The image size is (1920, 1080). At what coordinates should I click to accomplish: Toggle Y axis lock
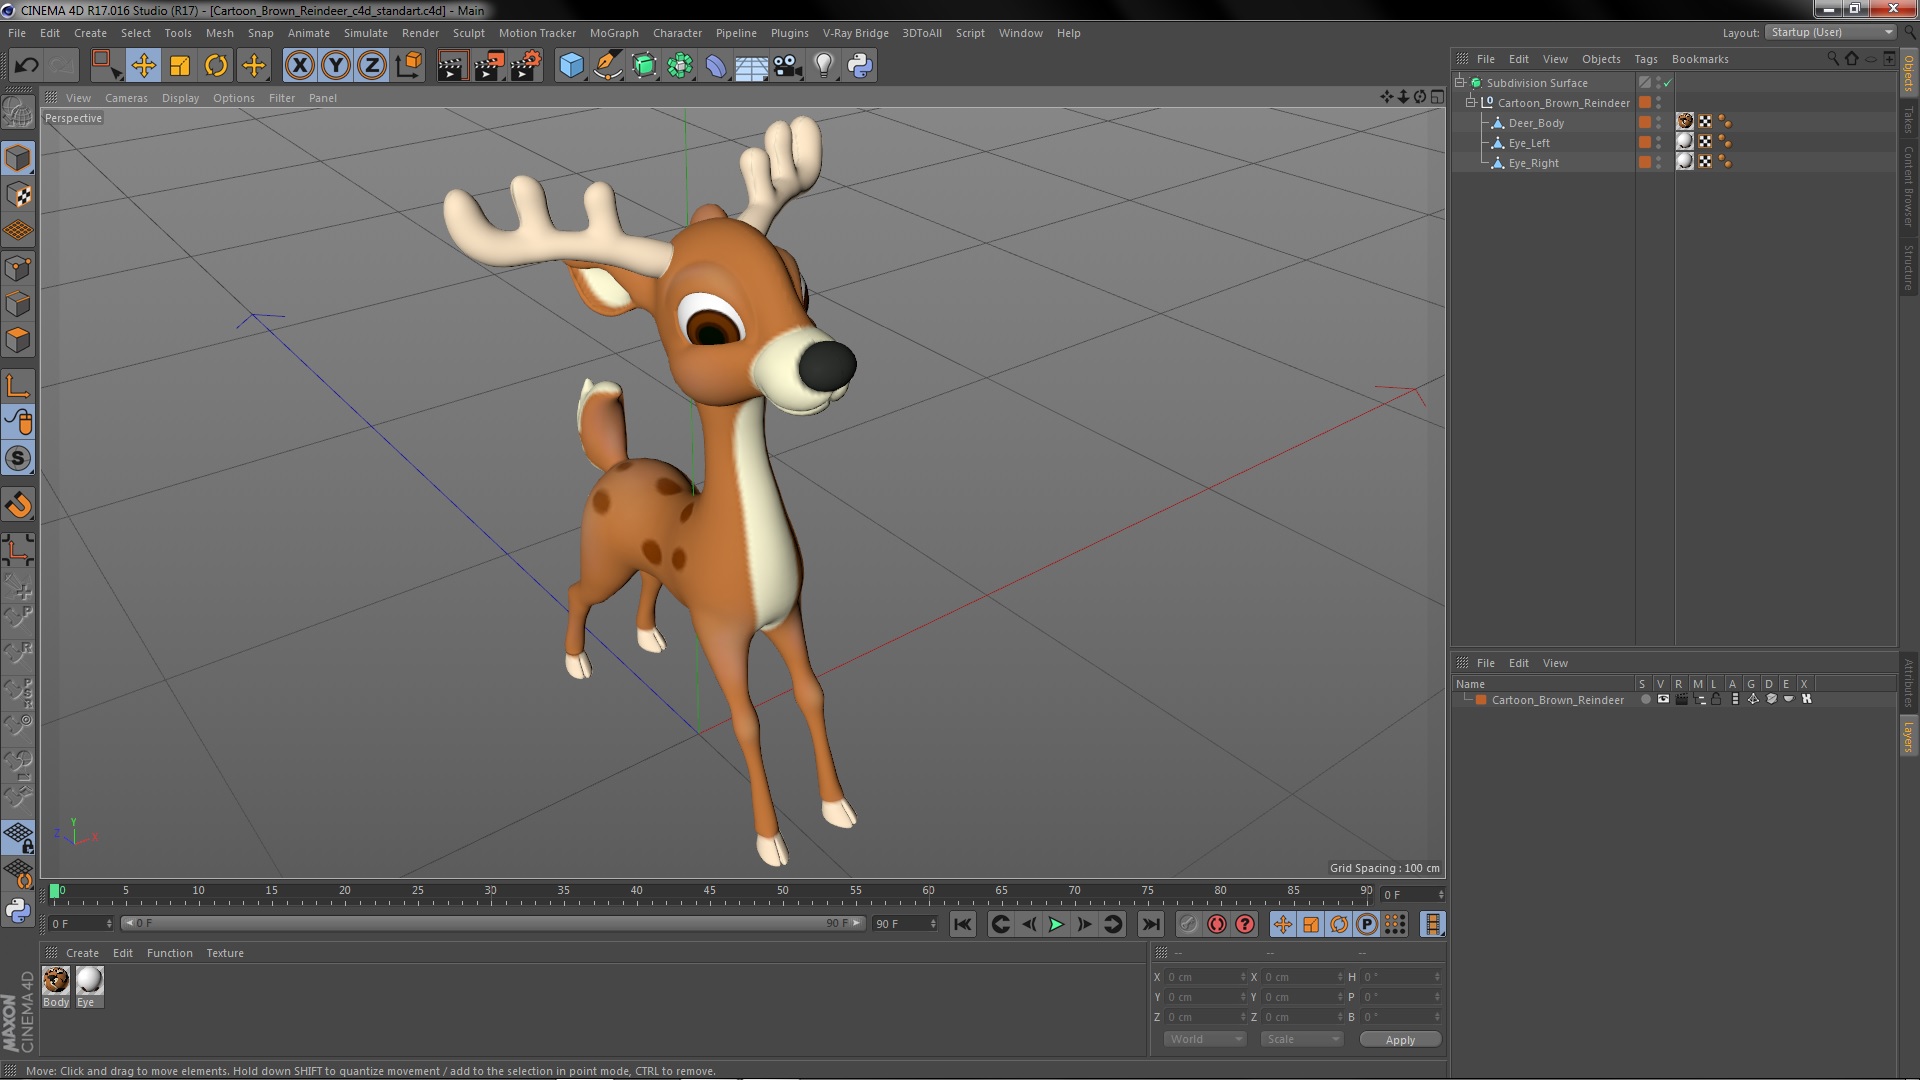pos(336,66)
